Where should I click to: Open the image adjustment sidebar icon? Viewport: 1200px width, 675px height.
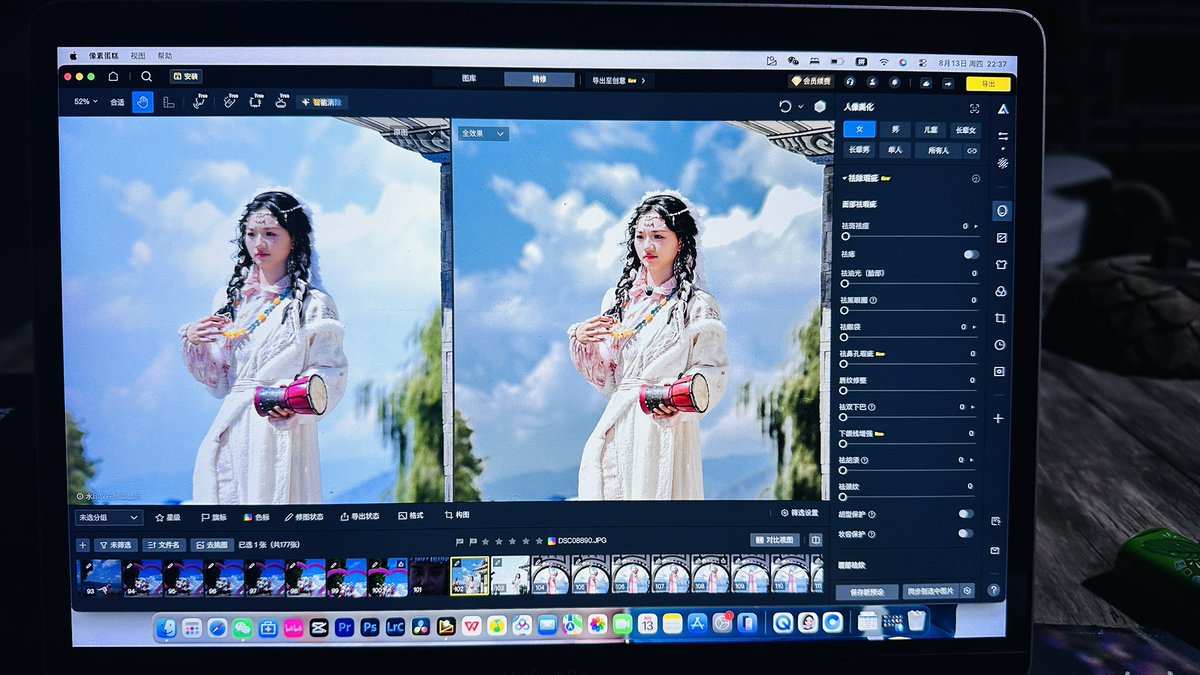pyautogui.click(x=1002, y=238)
